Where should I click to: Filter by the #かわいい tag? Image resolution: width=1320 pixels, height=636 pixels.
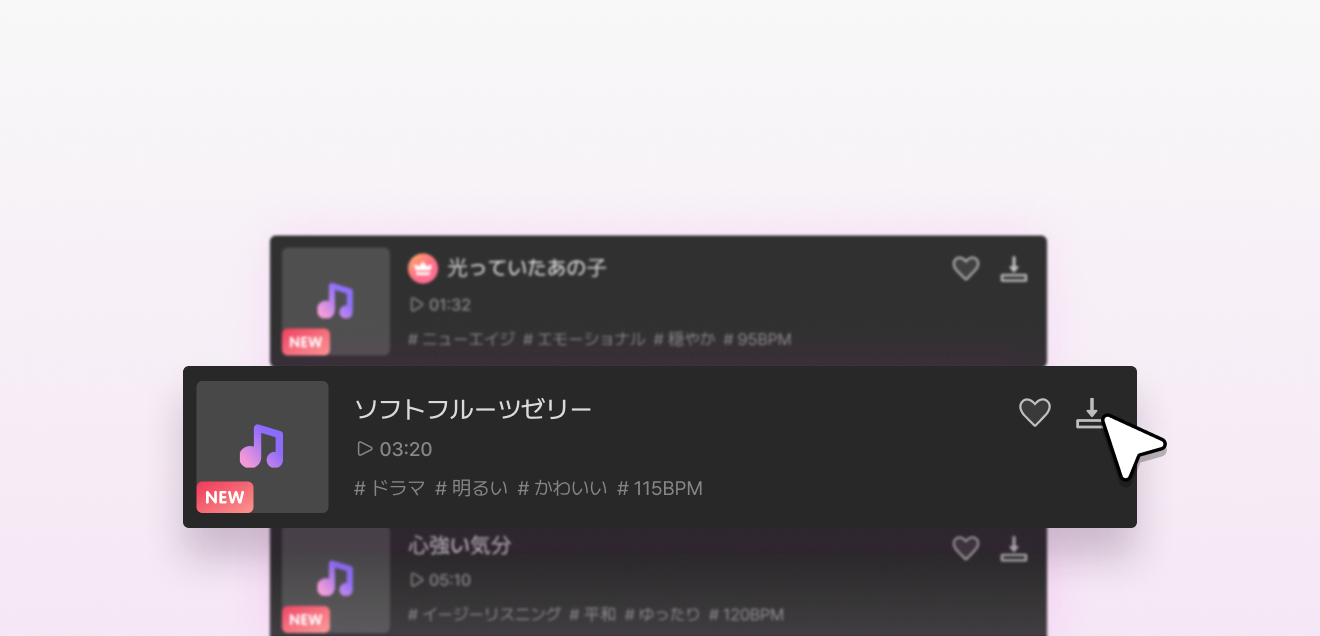pyautogui.click(x=562, y=489)
